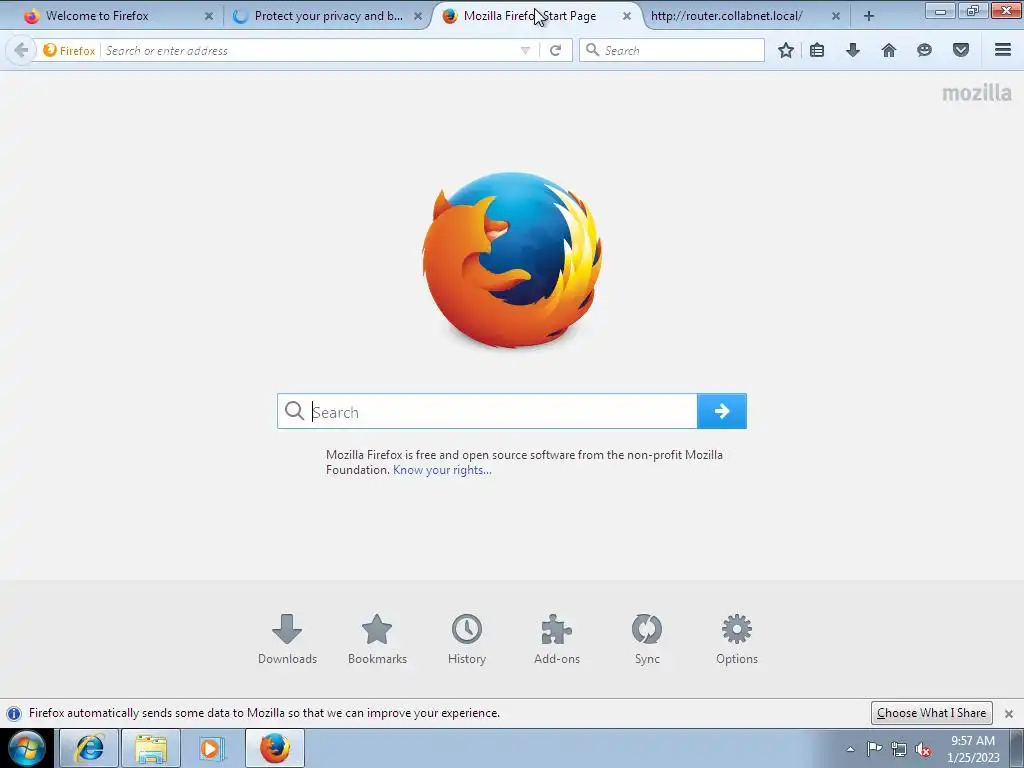Click the start page Search box
This screenshot has height=768, width=1024.
487,411
